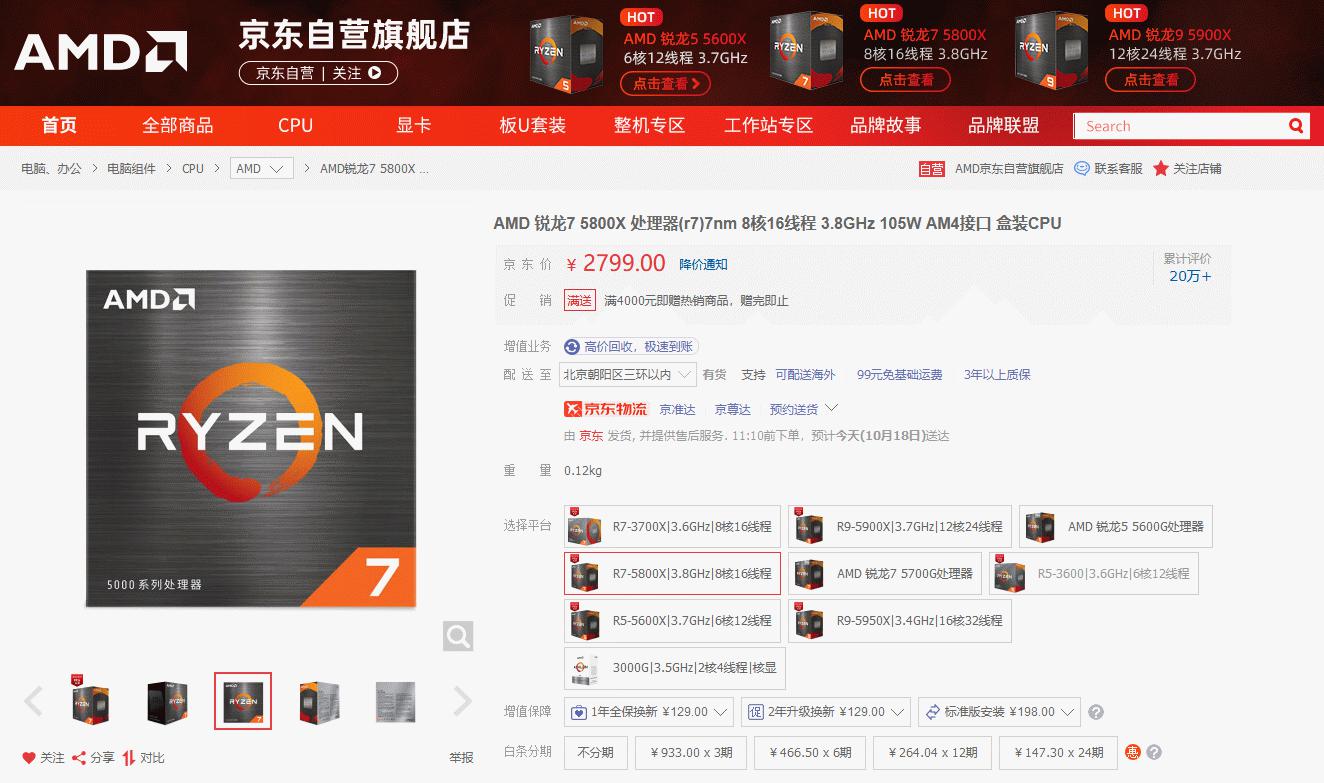Click the heart 关注 icon below the thumbnails
This screenshot has height=783, width=1324.
[29, 758]
